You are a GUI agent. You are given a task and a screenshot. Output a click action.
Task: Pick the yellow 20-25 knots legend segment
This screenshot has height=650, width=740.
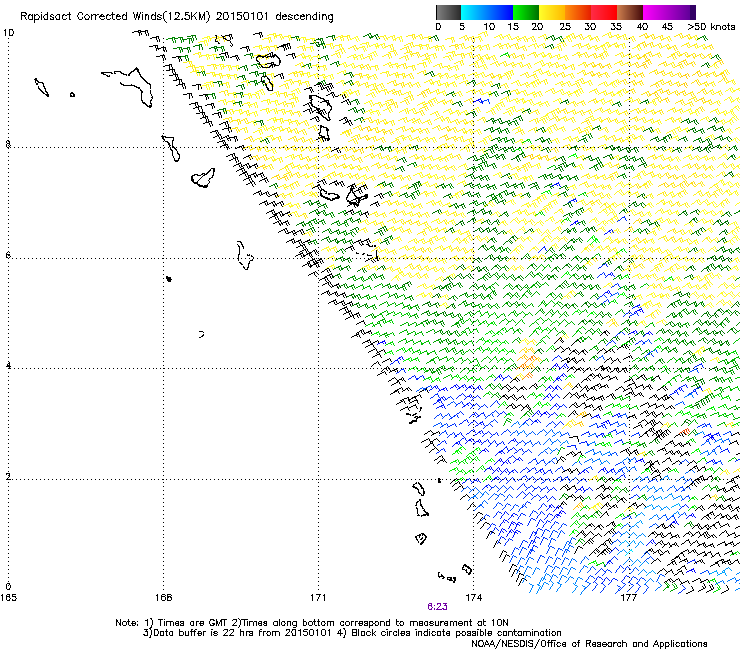tap(552, 12)
